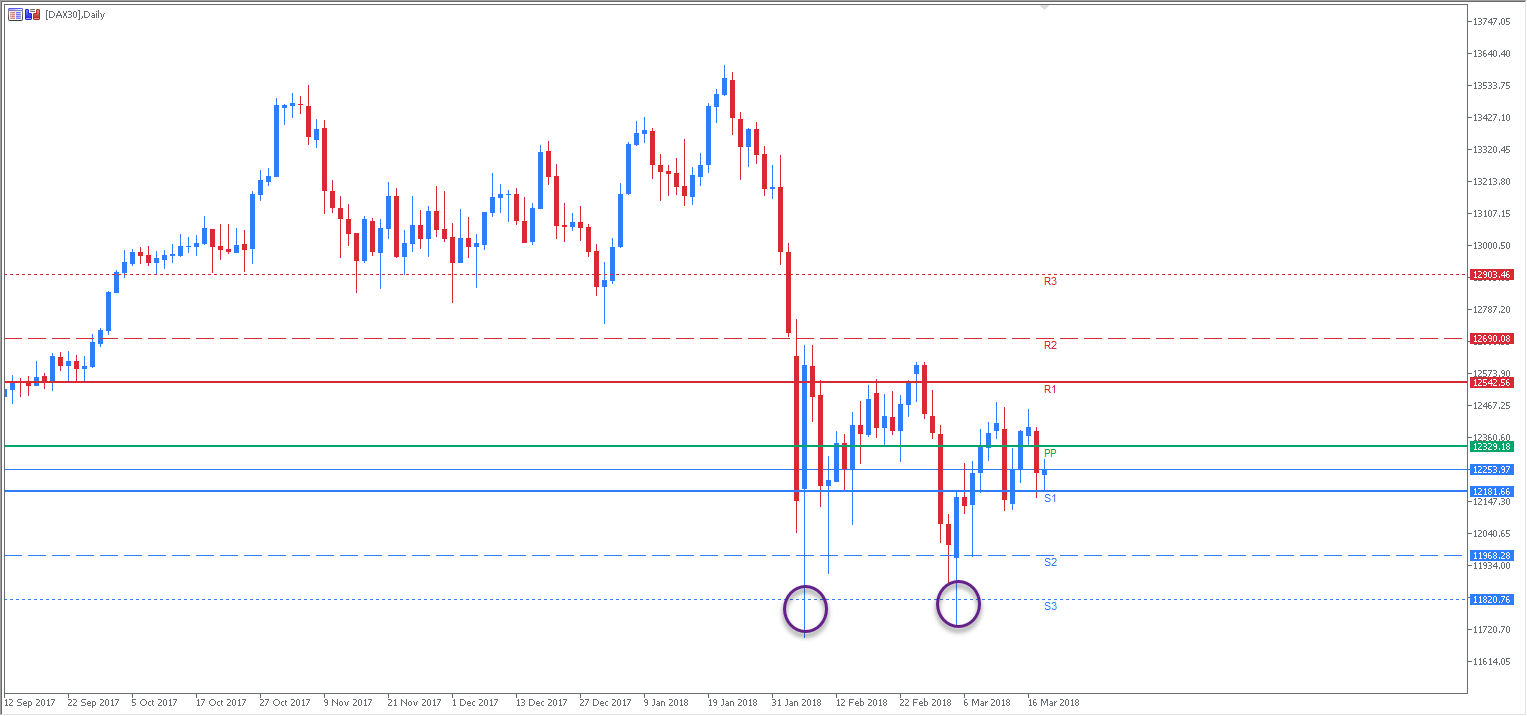Click the green 12329.18 price tag
Image resolution: width=1527 pixels, height=716 pixels.
tap(1491, 447)
